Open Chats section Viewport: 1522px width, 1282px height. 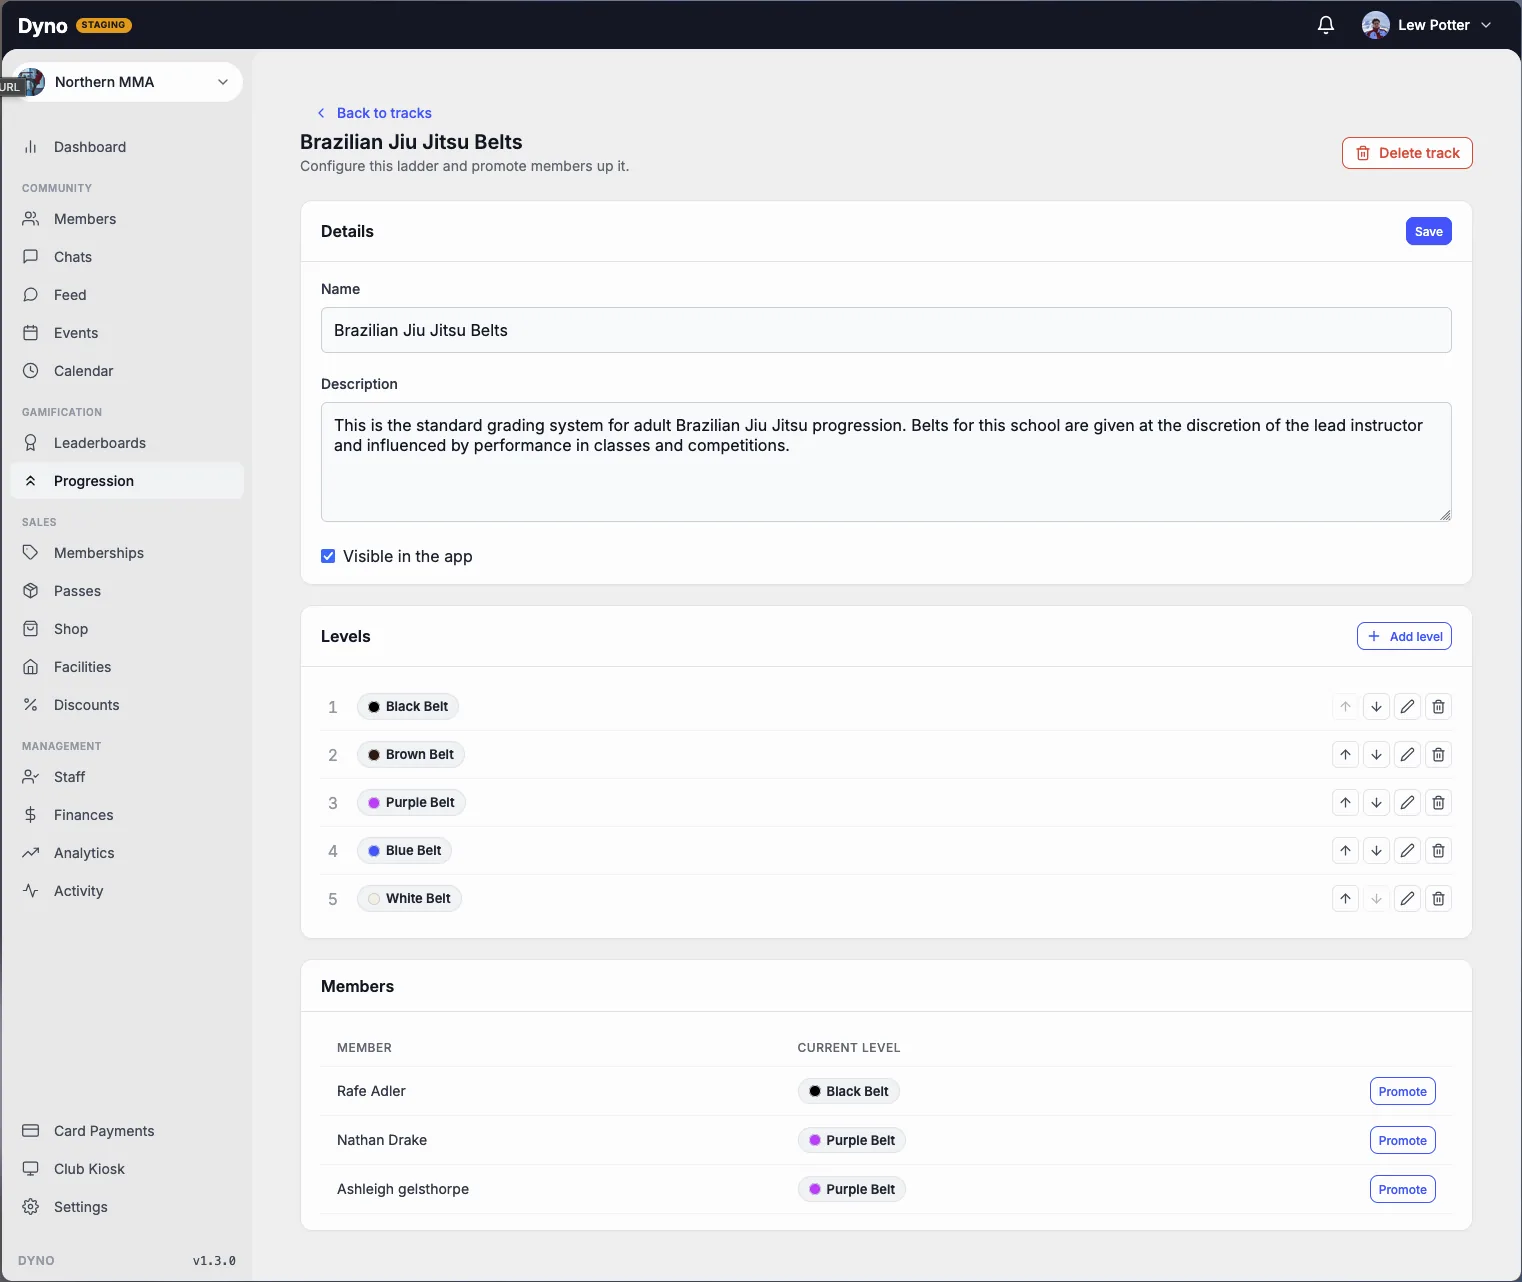coord(127,257)
